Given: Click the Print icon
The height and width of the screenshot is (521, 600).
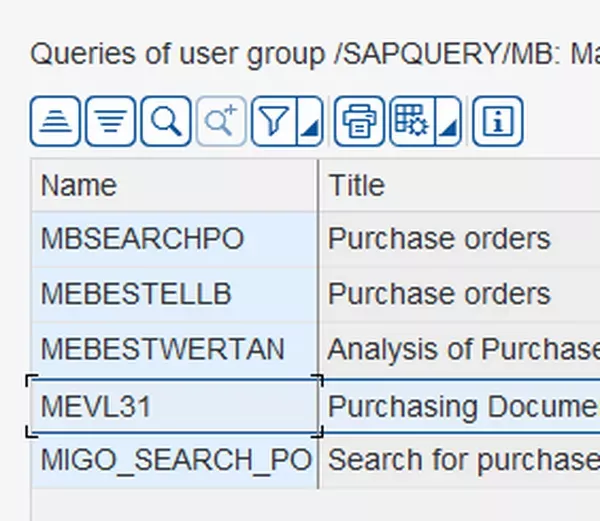Looking at the screenshot, I should click(359, 121).
